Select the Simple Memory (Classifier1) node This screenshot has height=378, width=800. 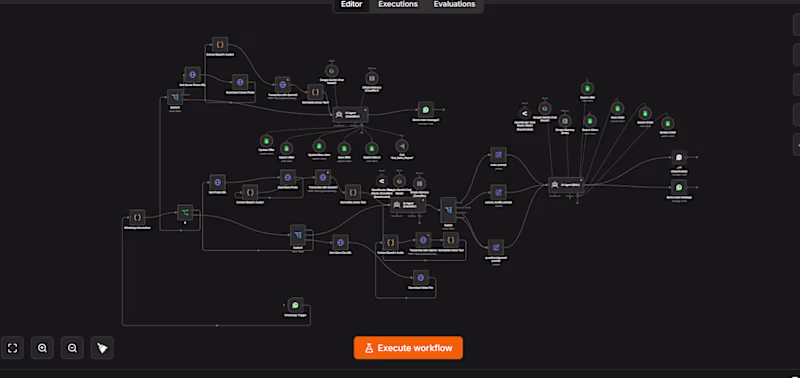(372, 78)
